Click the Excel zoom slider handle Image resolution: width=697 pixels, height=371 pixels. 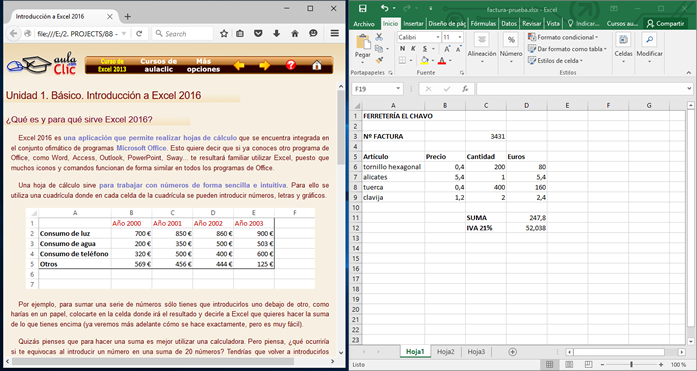coord(631,364)
